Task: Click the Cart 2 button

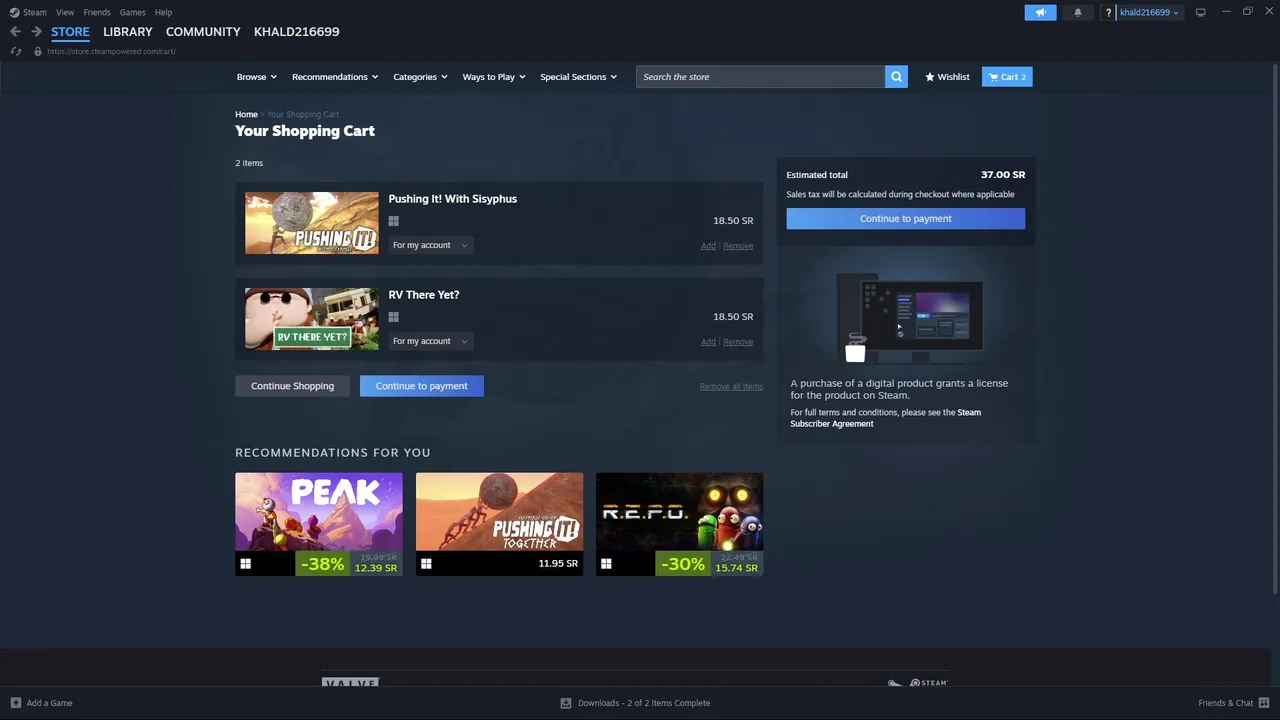Action: click(1007, 76)
